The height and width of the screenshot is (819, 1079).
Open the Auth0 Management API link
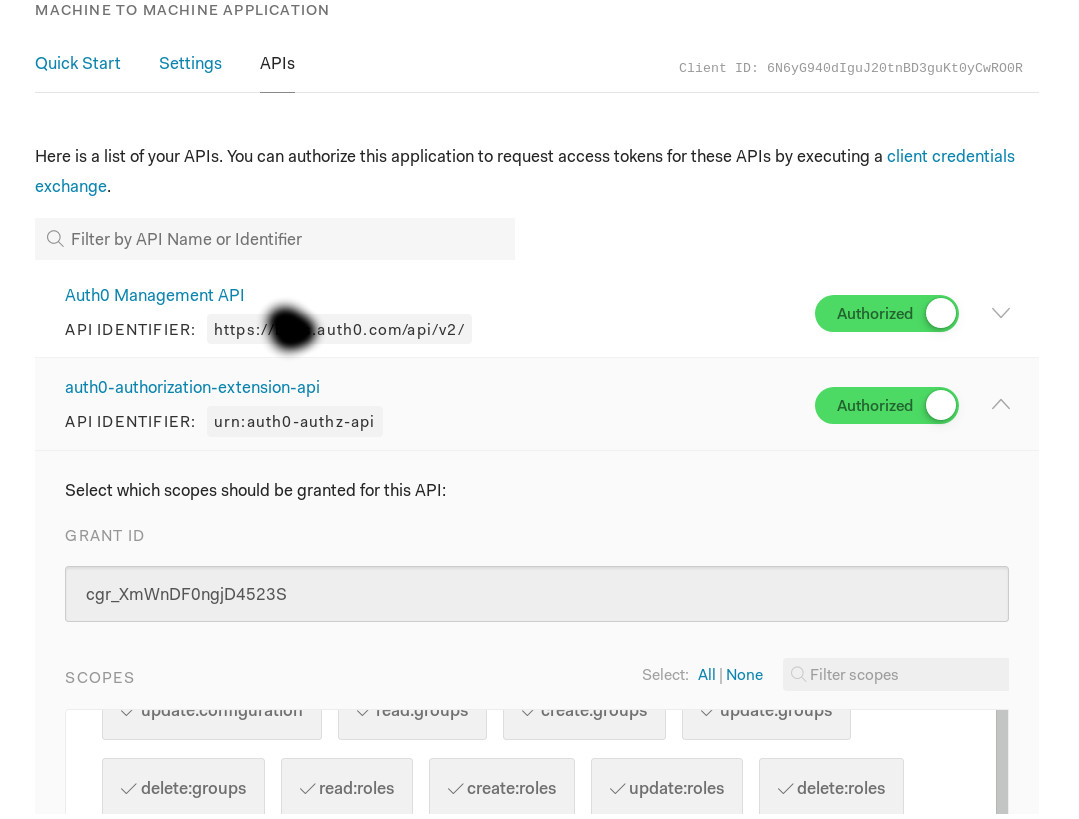[x=154, y=295]
